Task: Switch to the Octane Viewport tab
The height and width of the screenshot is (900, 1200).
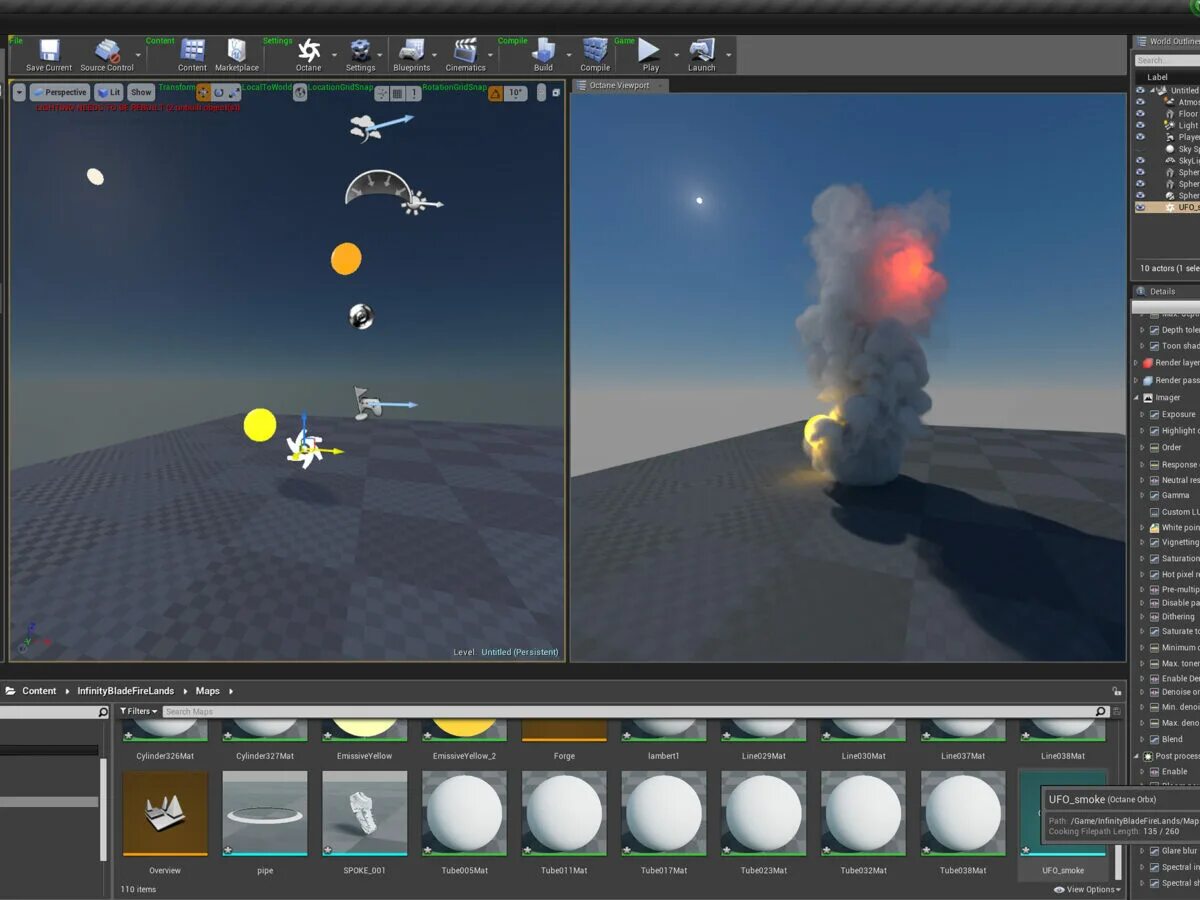Action: (x=619, y=85)
